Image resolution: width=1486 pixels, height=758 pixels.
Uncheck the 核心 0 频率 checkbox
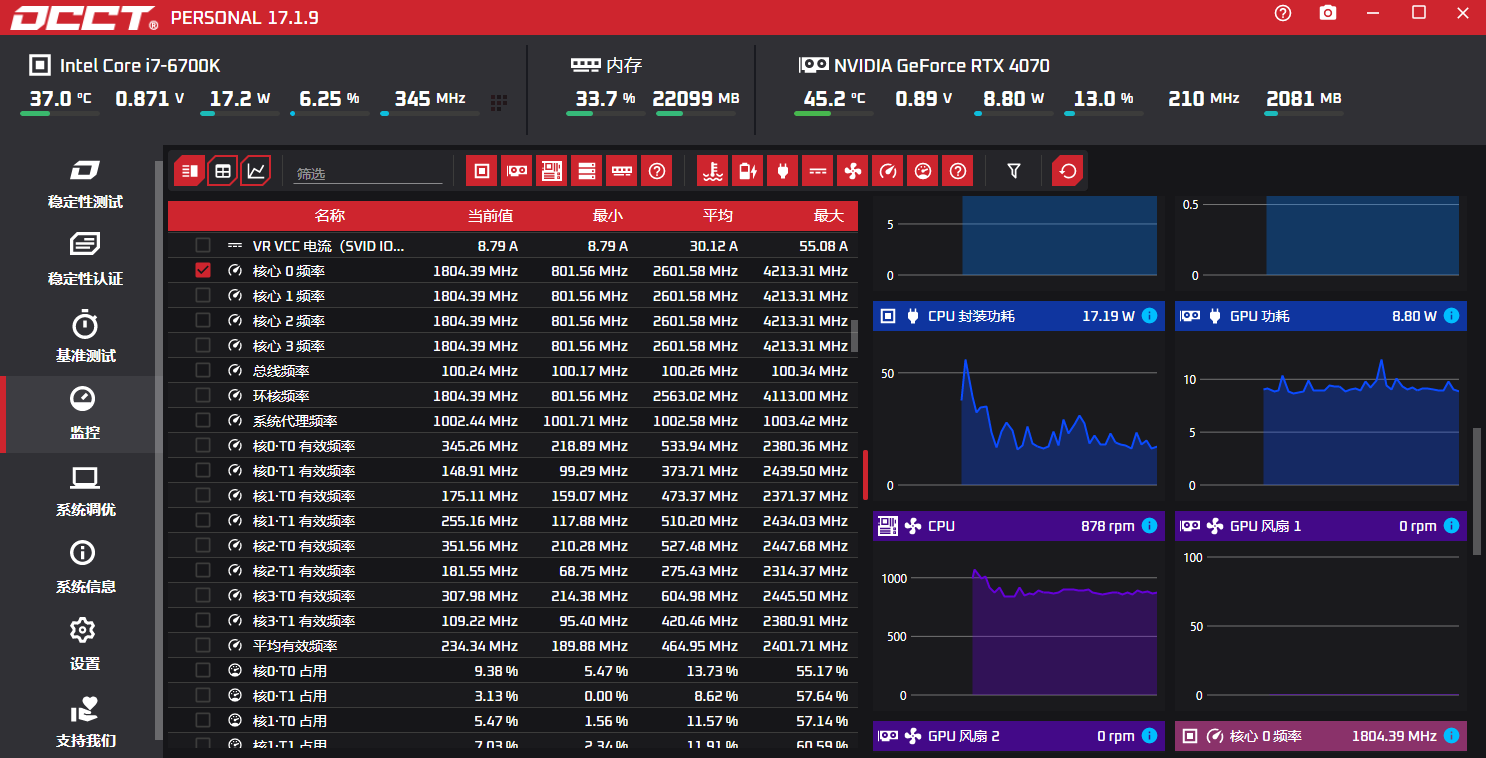203,270
